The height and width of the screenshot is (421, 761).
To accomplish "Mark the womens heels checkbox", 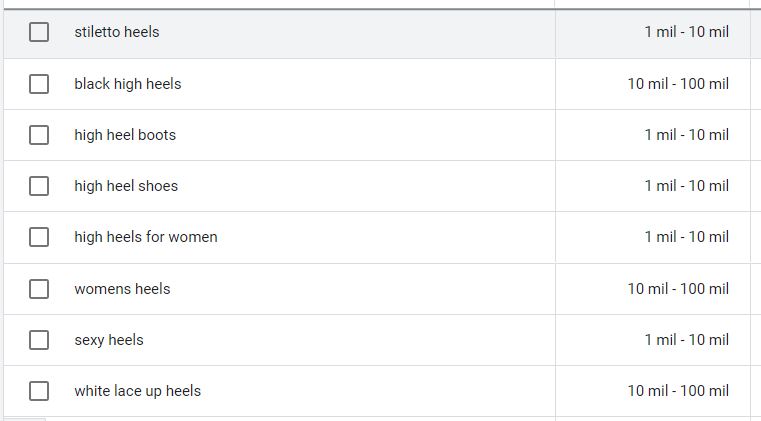I will point(39,289).
